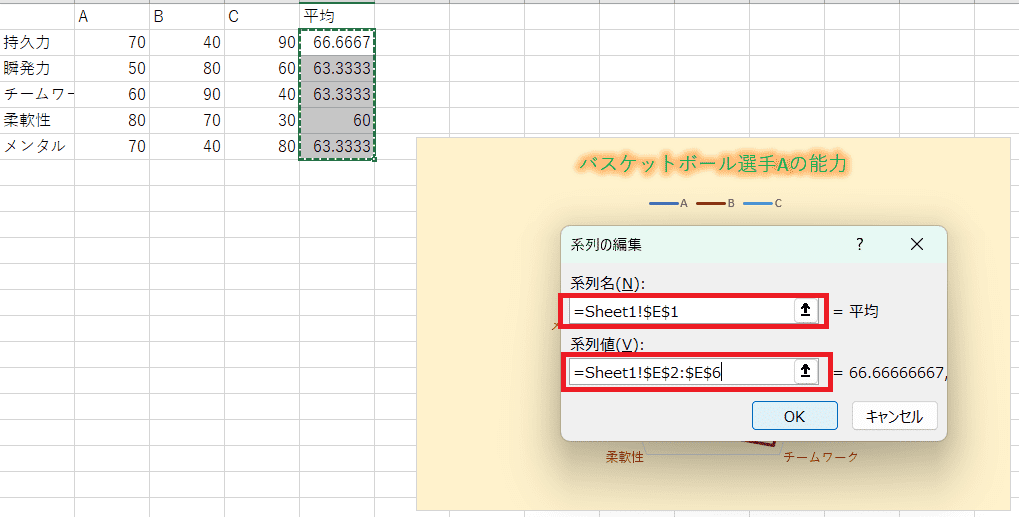Image resolution: width=1019 pixels, height=517 pixels.
Task: Click the キャンセル button
Action: [894, 416]
